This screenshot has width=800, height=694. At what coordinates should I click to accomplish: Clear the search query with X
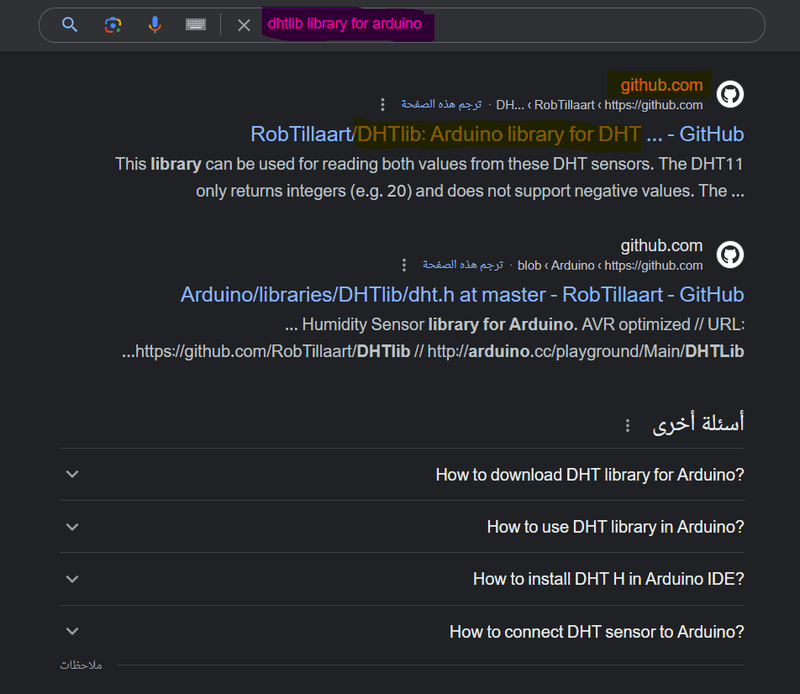pos(244,25)
